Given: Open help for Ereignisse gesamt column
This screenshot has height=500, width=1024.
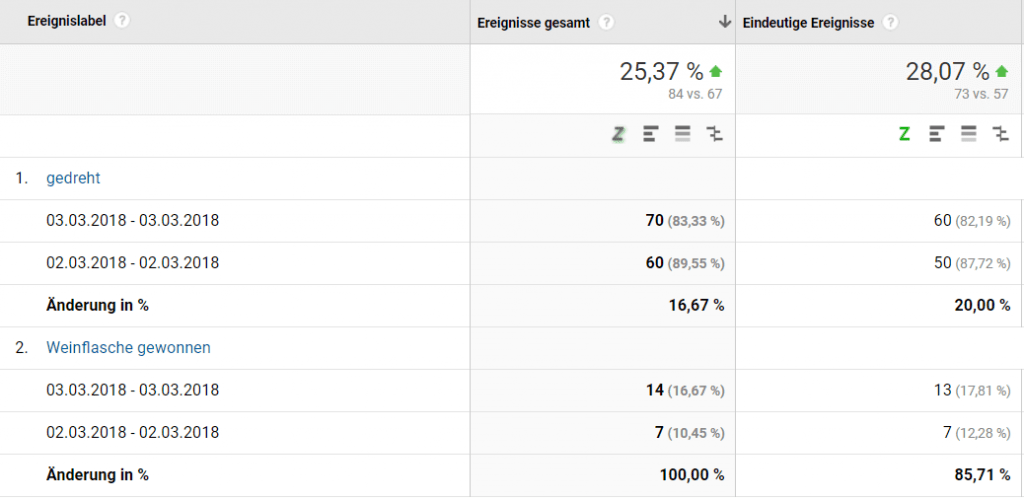Looking at the screenshot, I should [606, 23].
